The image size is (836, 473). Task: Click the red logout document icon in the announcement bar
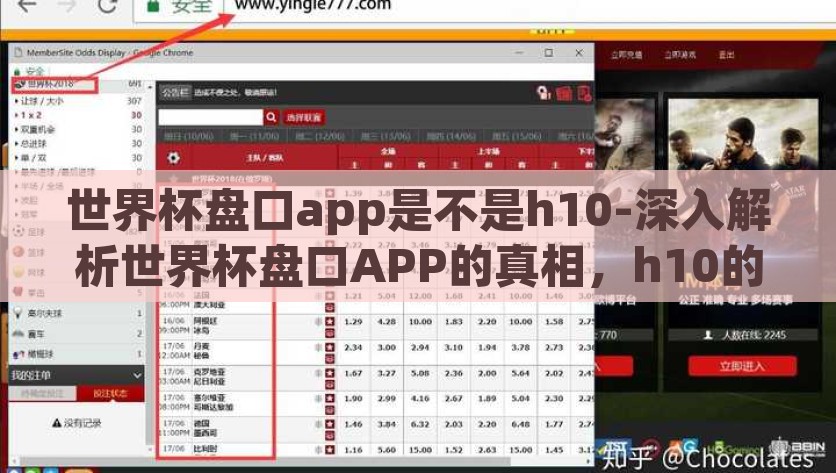tap(584, 93)
